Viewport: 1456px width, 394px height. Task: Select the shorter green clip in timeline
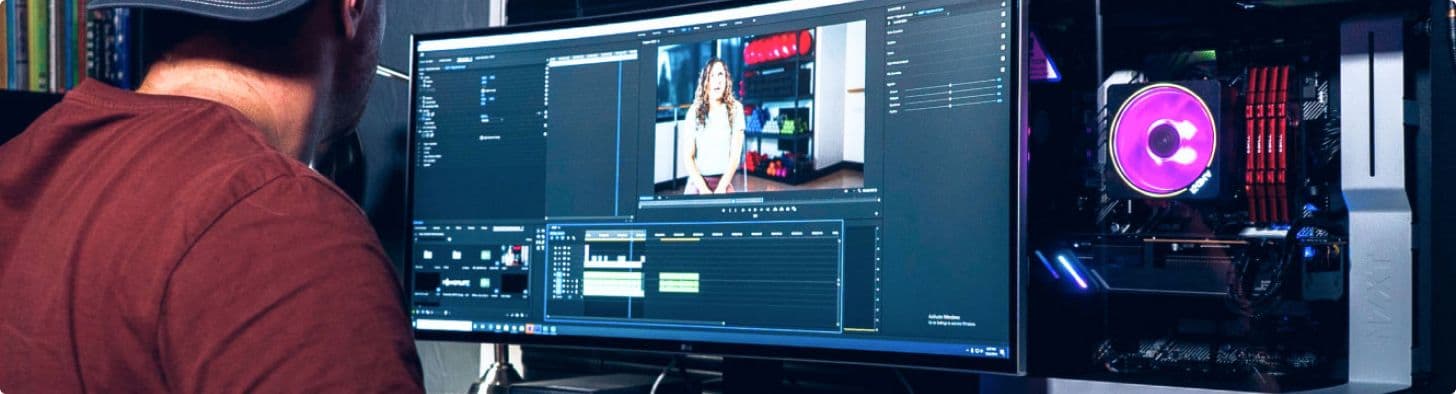678,282
